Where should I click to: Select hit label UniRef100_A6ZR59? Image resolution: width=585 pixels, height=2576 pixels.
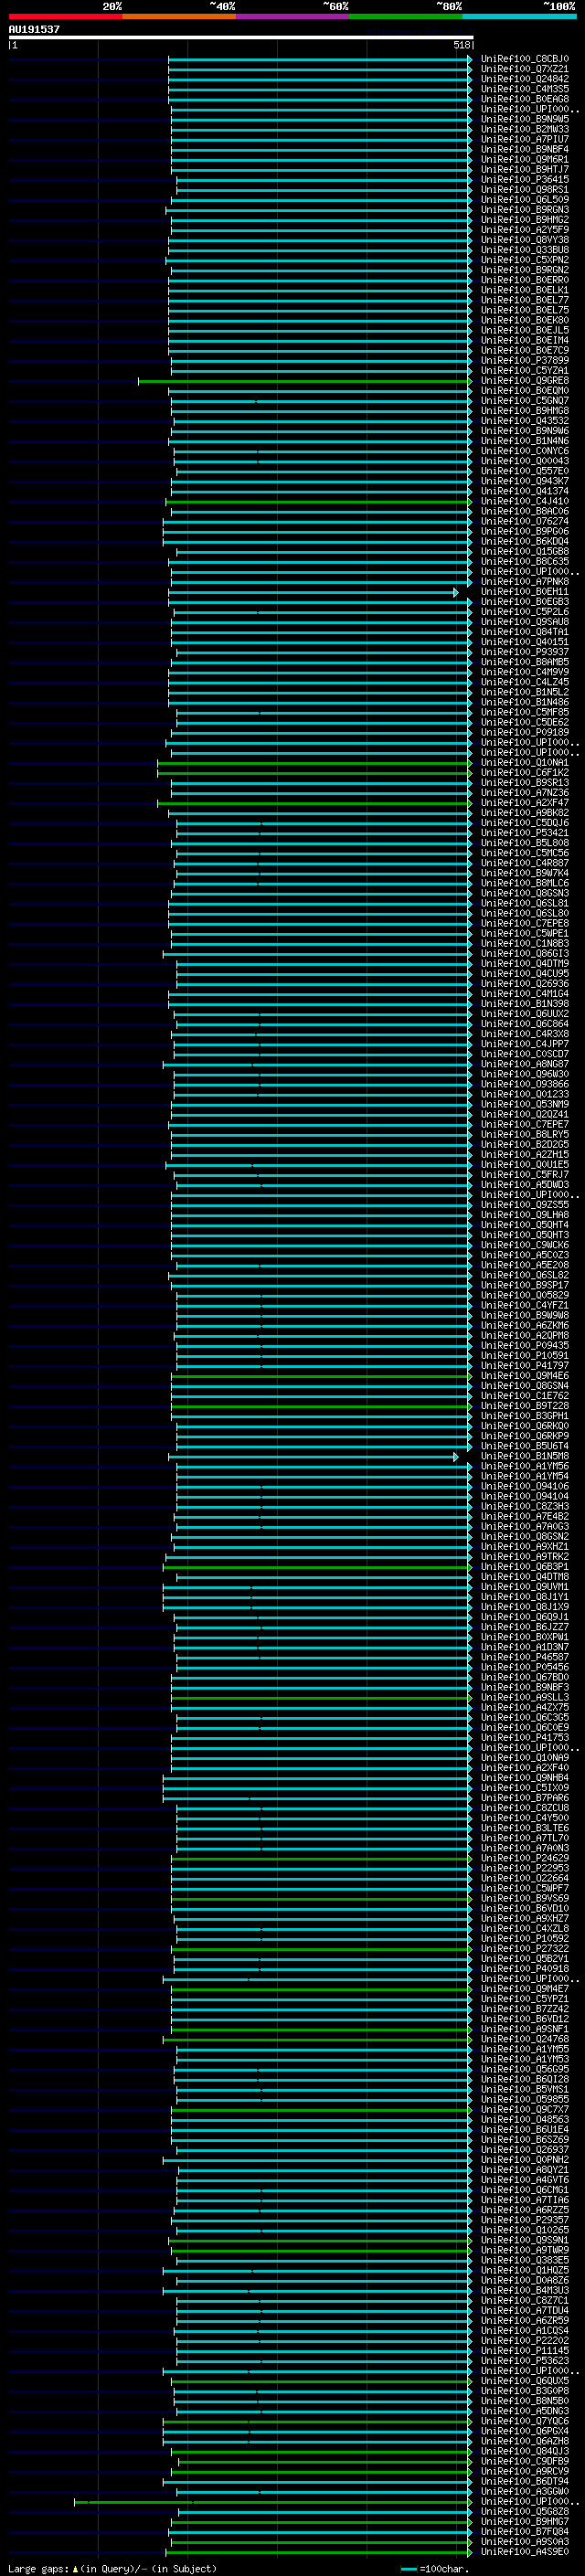coord(524,2320)
